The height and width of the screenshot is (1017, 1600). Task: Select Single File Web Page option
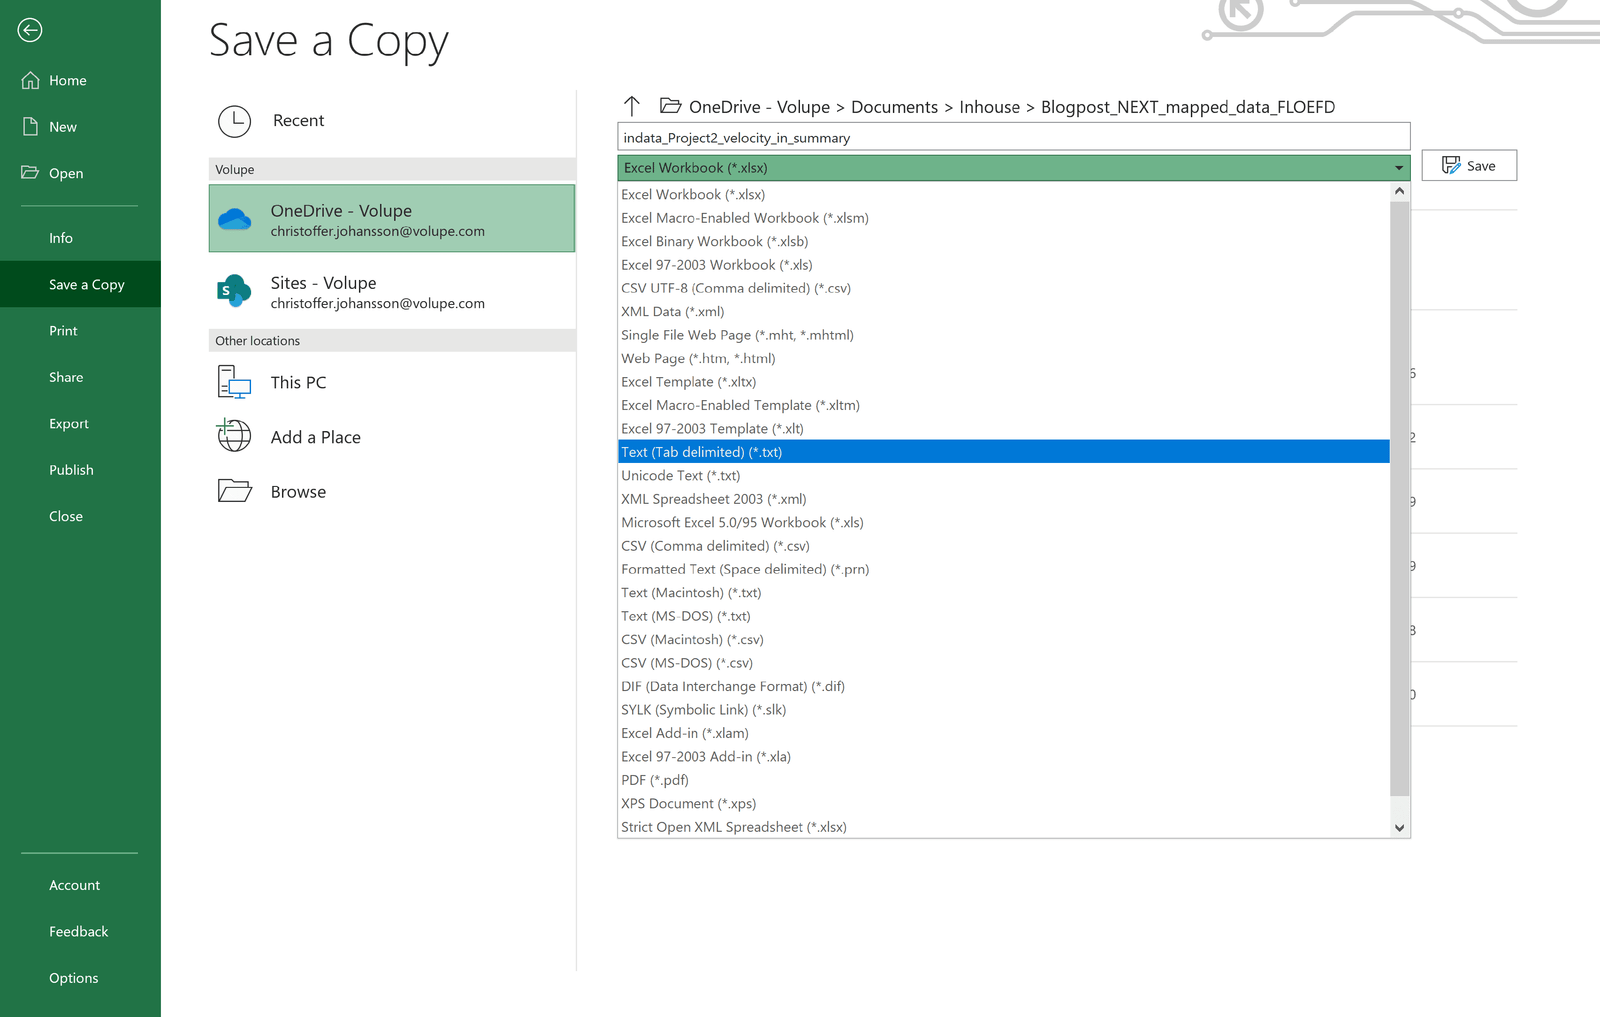1004,335
